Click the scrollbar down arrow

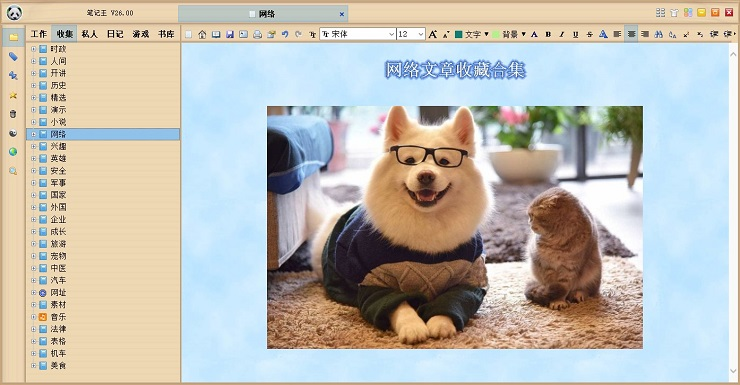(x=733, y=372)
